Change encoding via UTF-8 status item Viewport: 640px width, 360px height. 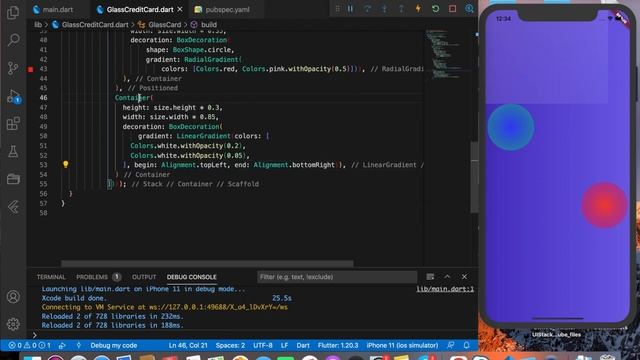[263, 345]
